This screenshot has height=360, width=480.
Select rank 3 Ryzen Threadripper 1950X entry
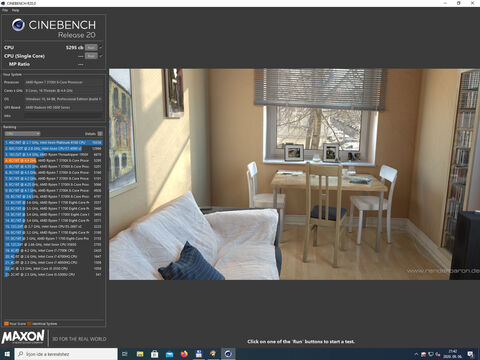[53, 155]
